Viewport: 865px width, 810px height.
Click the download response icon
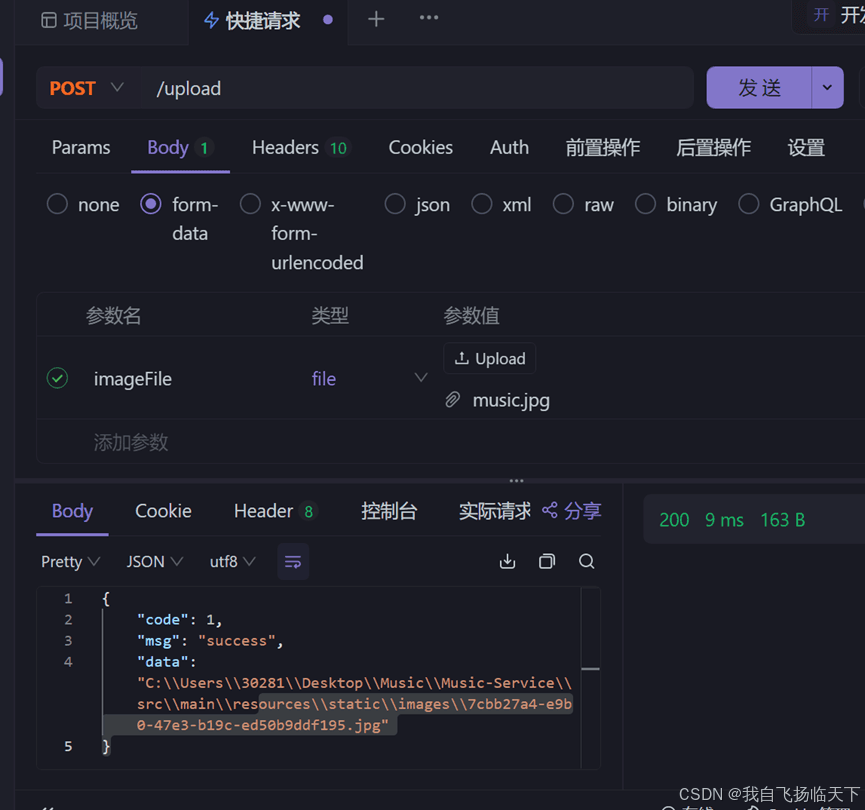(507, 561)
